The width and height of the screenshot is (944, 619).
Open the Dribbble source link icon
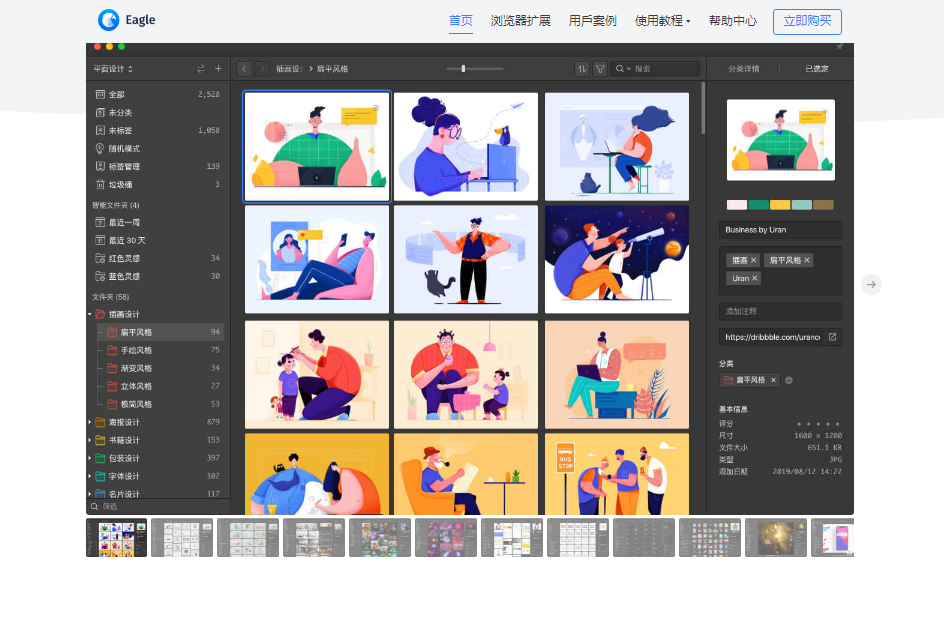832,337
